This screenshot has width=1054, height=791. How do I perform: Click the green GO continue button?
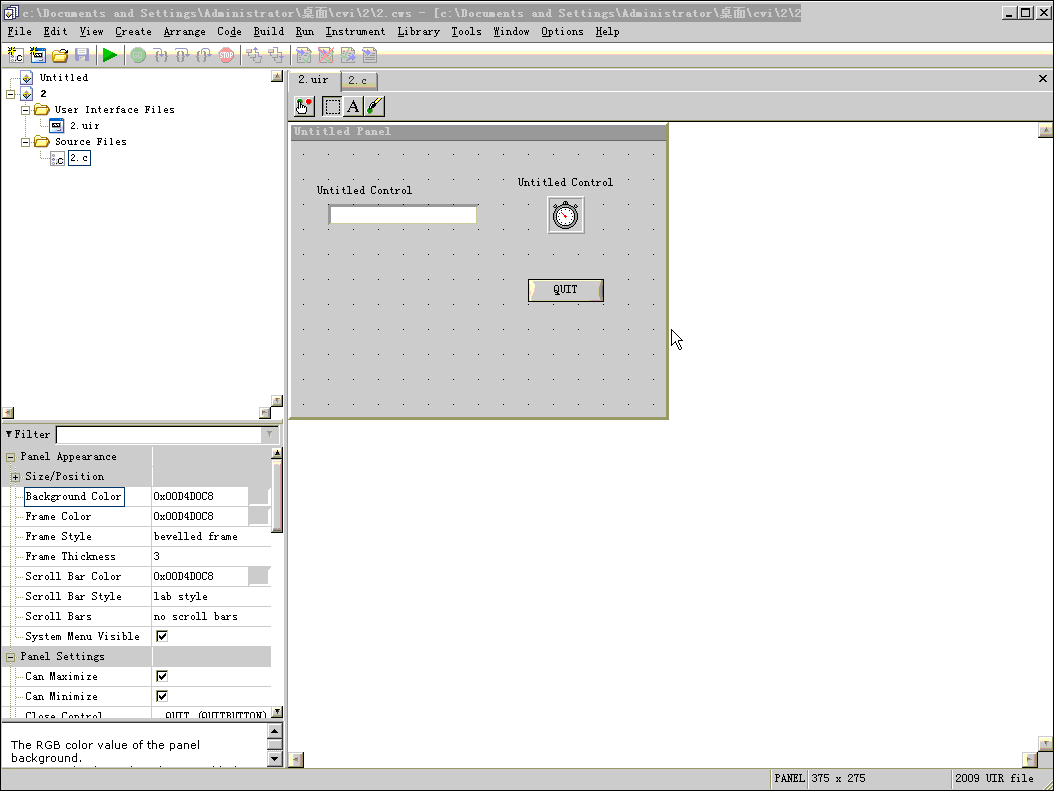pyautogui.click(x=138, y=56)
